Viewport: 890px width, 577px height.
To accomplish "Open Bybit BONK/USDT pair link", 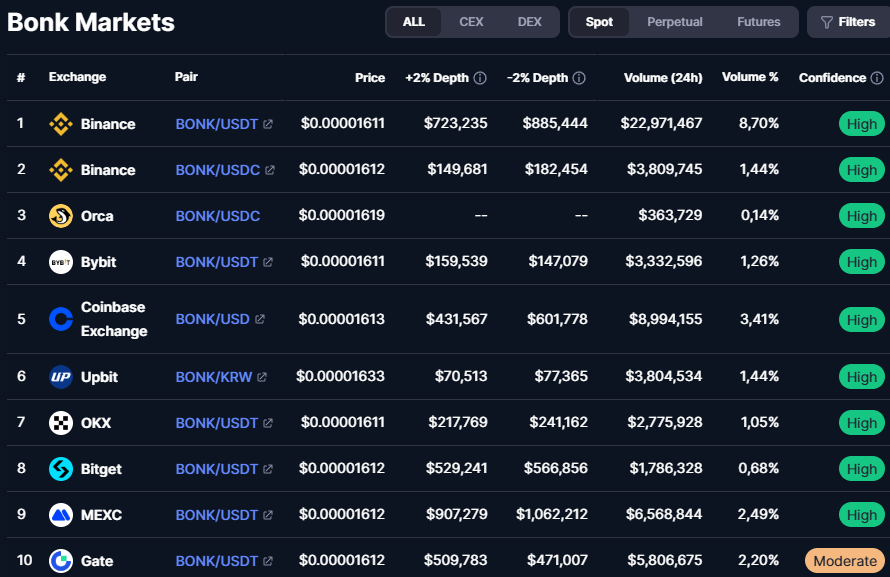I will pyautogui.click(x=217, y=262).
